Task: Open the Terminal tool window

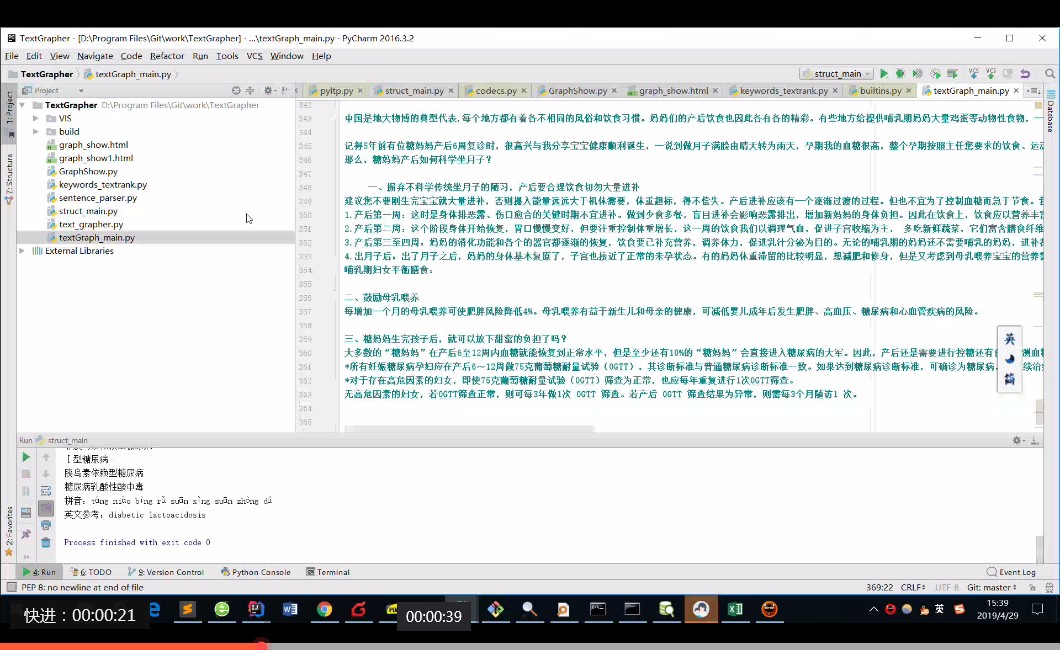Action: pyautogui.click(x=328, y=572)
